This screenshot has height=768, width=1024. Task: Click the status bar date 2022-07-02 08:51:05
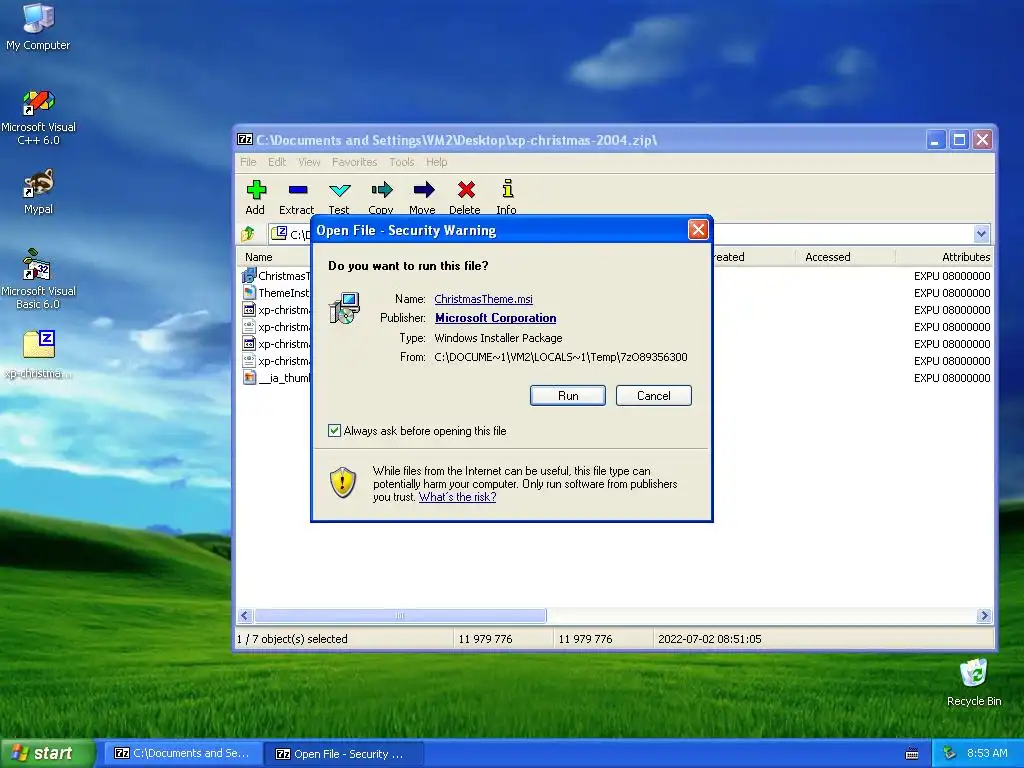click(709, 639)
